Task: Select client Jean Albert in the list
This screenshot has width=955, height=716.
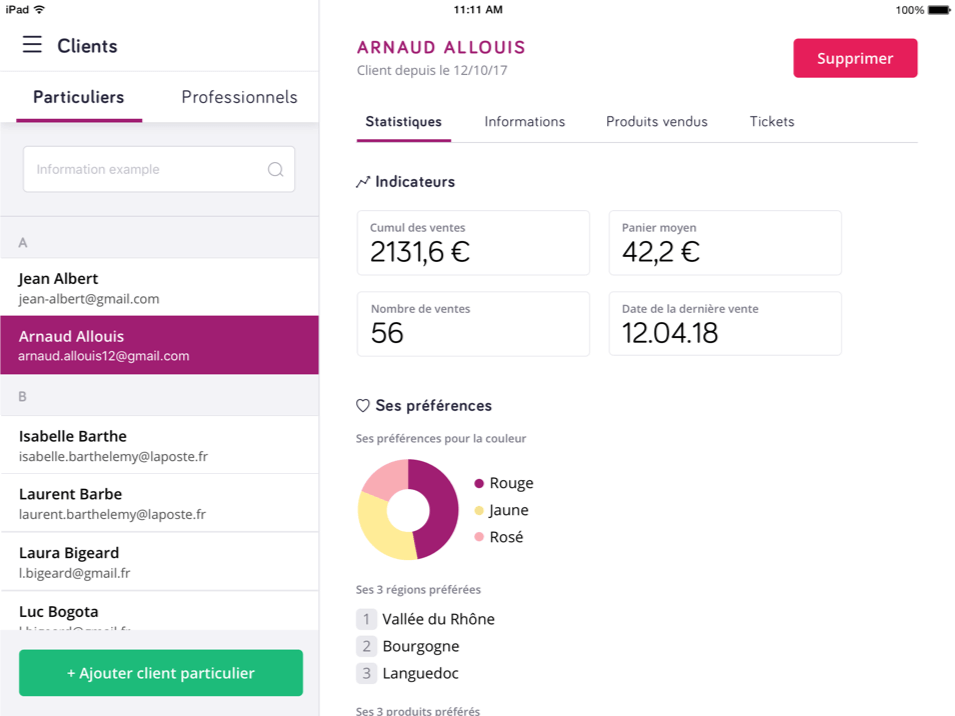Action: click(160, 287)
